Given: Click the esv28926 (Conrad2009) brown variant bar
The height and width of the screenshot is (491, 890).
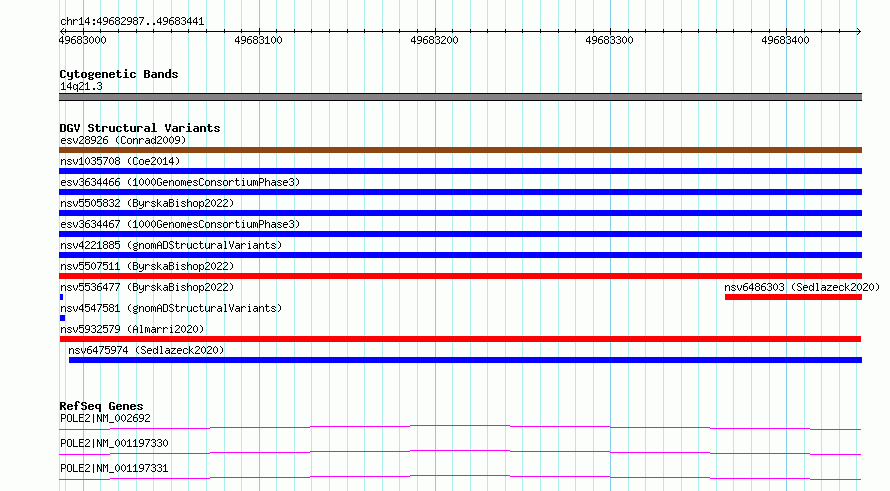Looking at the screenshot, I should [x=460, y=150].
